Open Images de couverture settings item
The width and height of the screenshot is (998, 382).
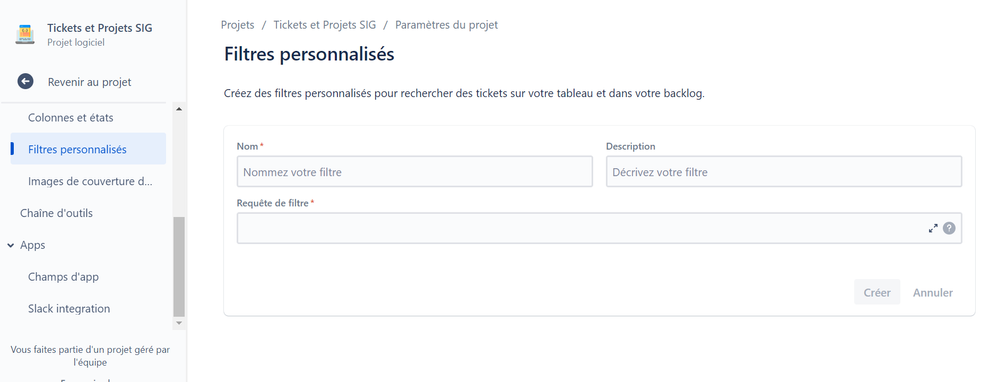click(88, 181)
